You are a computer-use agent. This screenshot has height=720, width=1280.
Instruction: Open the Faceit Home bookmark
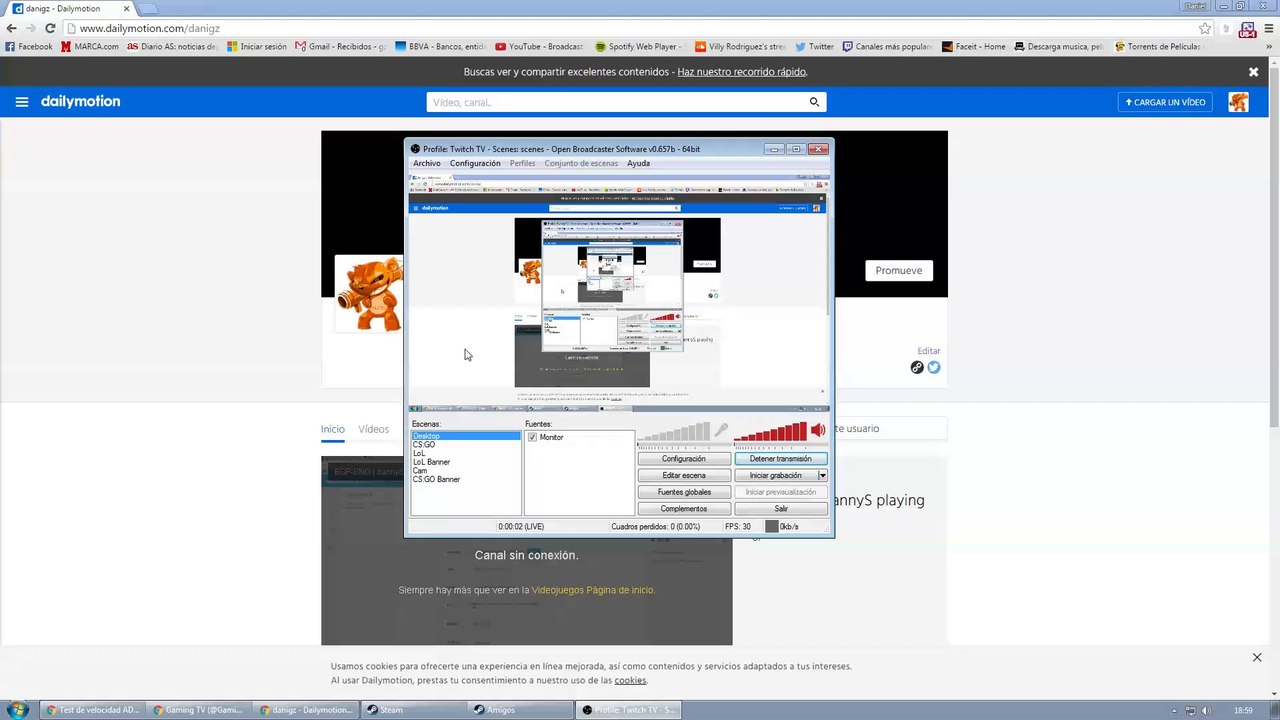pos(974,46)
